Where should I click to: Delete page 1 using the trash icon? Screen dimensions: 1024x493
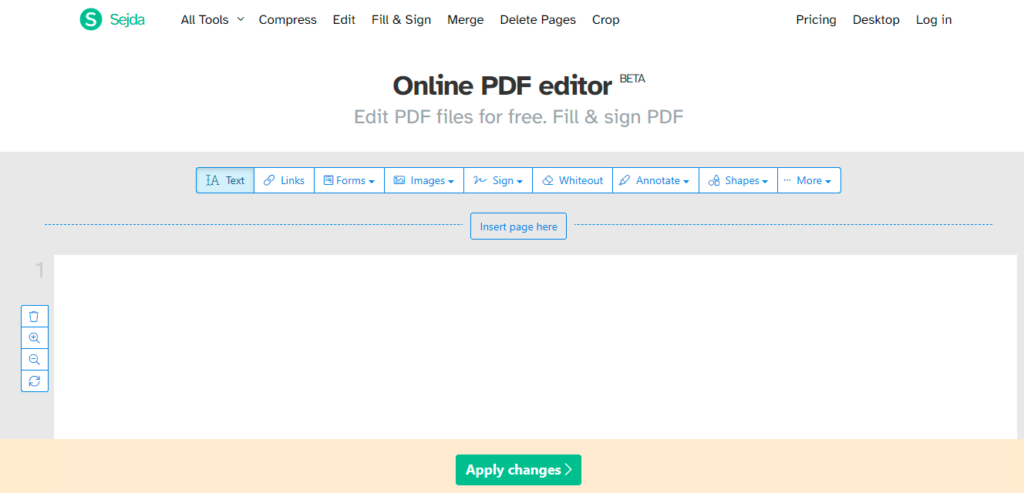(35, 316)
